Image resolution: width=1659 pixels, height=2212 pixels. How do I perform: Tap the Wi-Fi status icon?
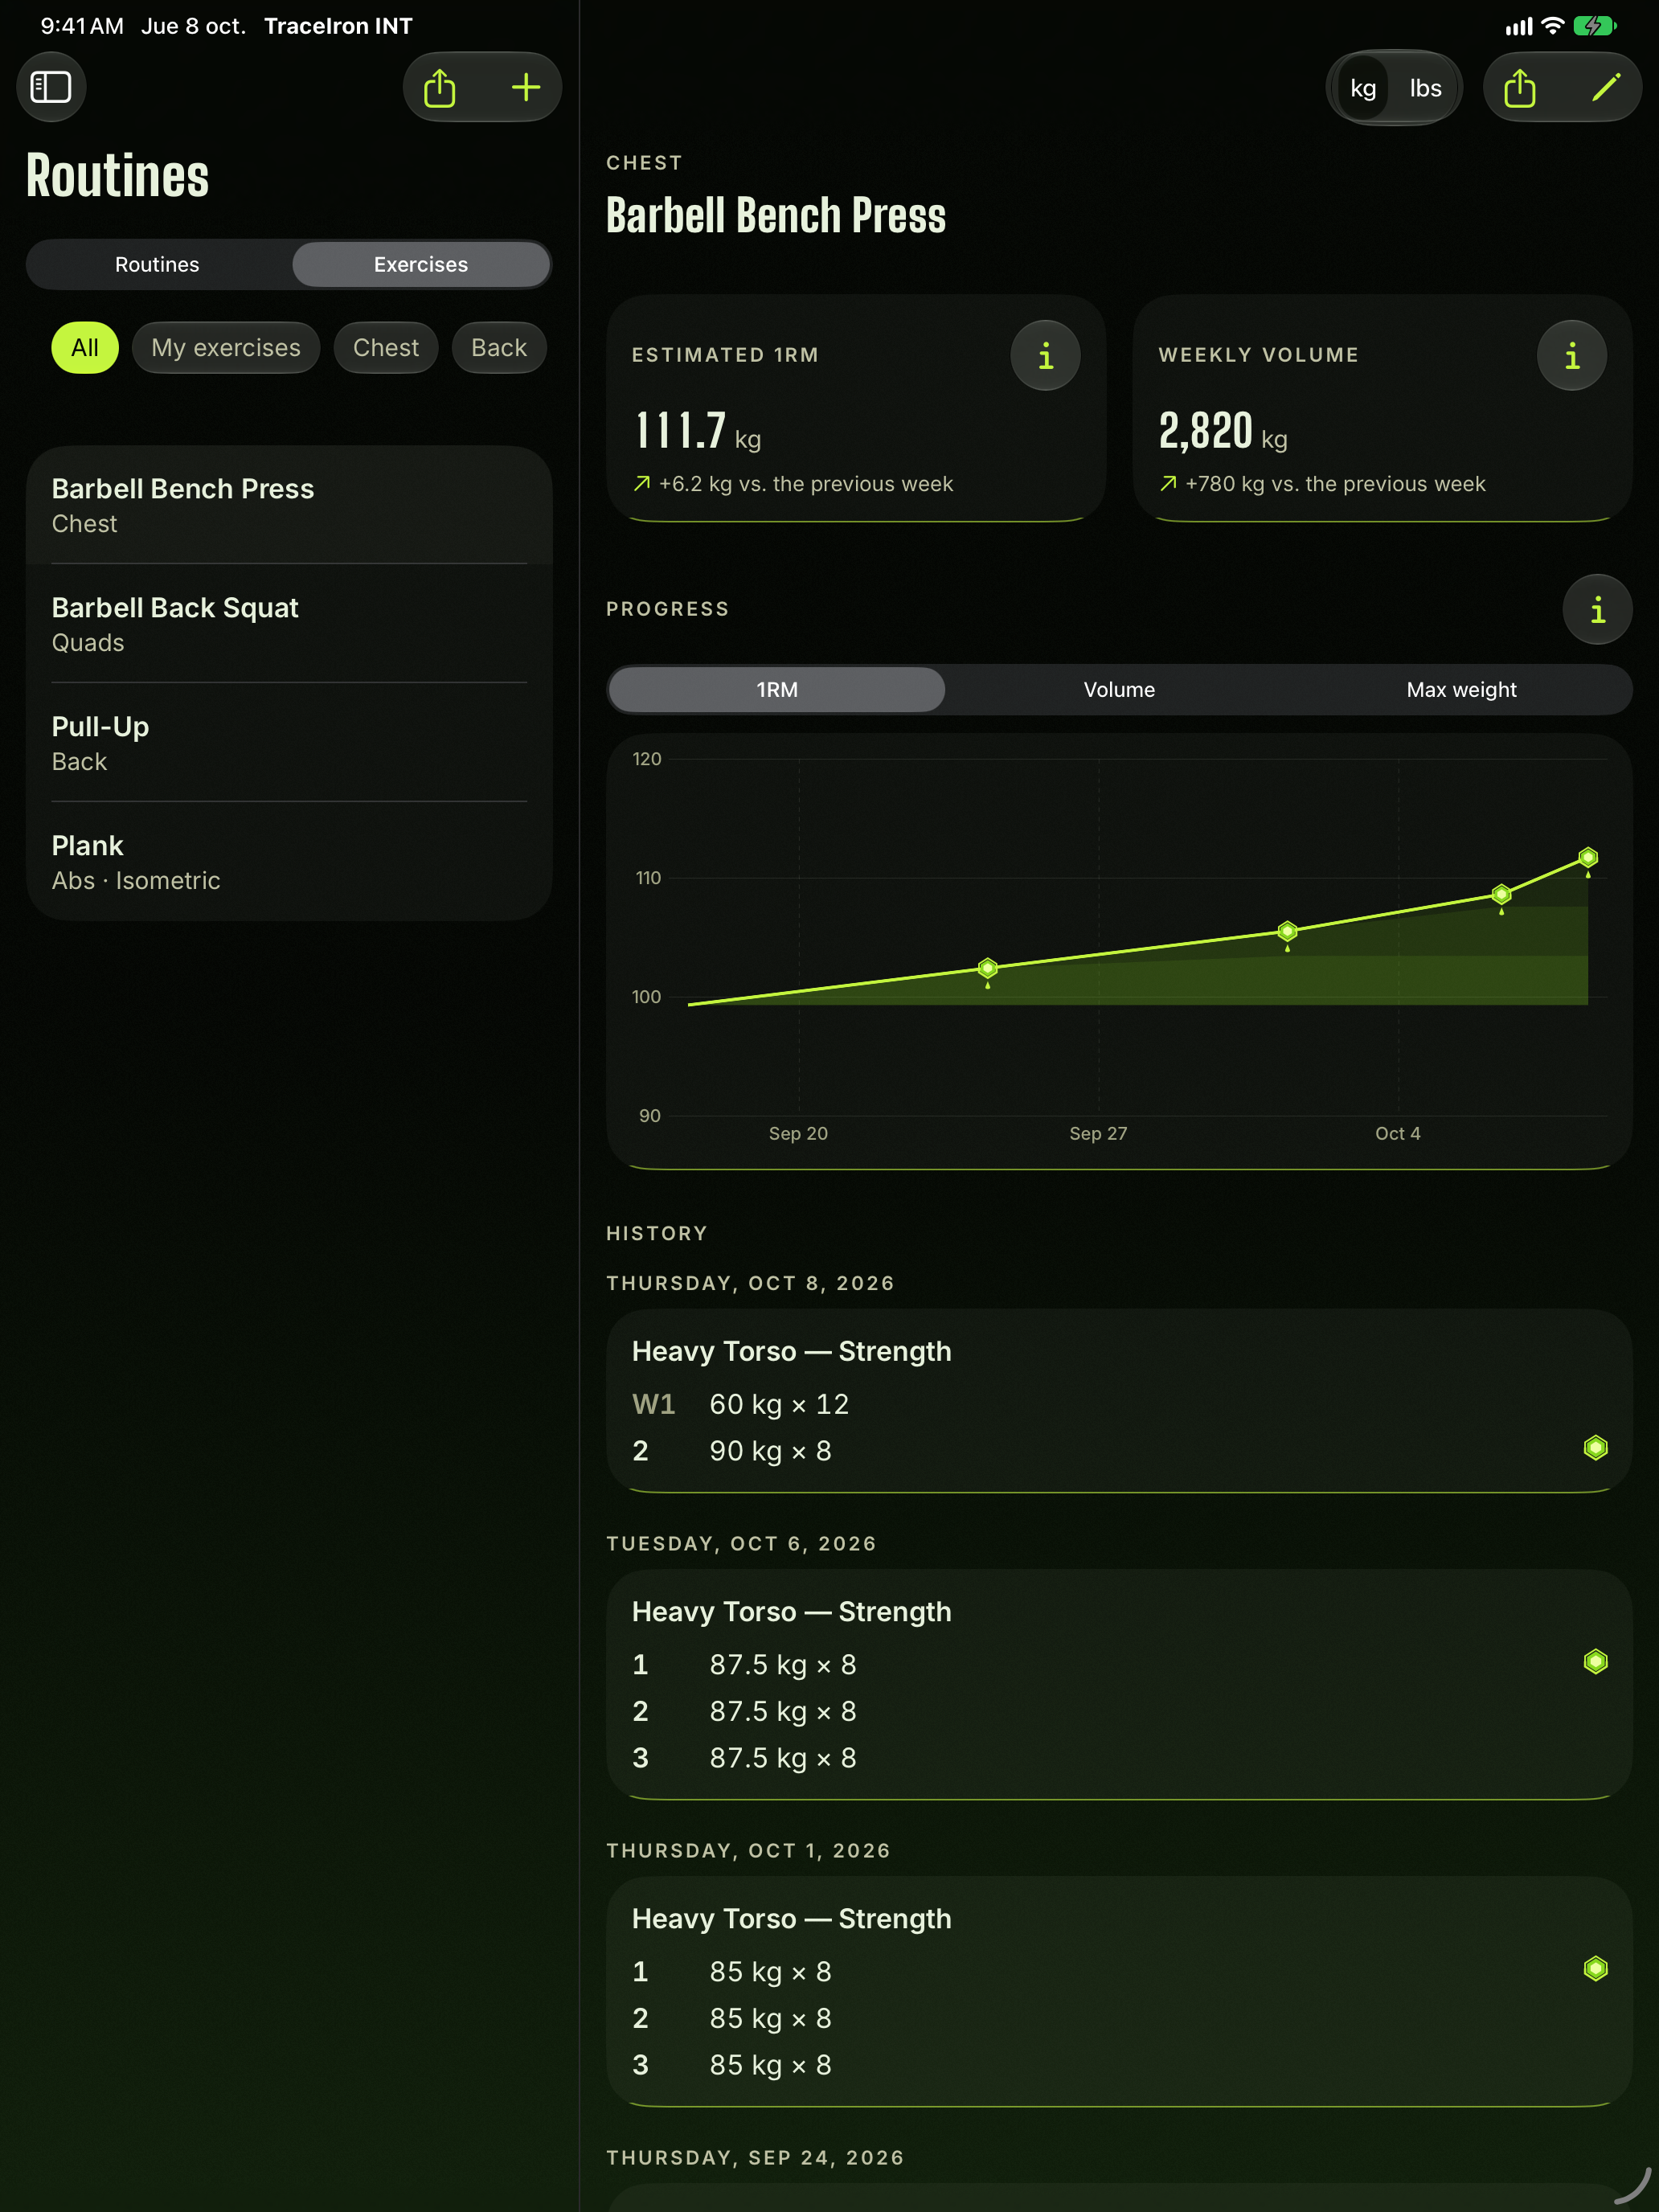pos(1552,26)
